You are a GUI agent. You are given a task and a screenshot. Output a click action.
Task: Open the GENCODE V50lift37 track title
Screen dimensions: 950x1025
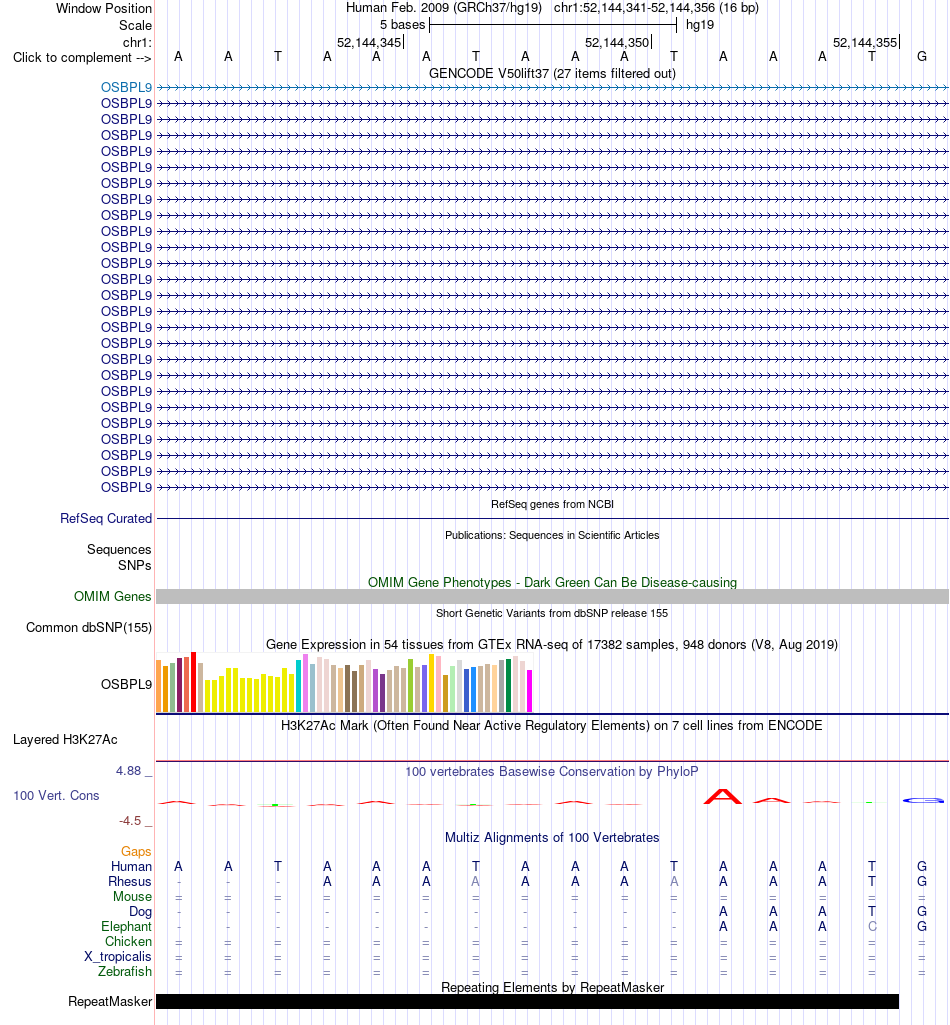tap(552, 73)
